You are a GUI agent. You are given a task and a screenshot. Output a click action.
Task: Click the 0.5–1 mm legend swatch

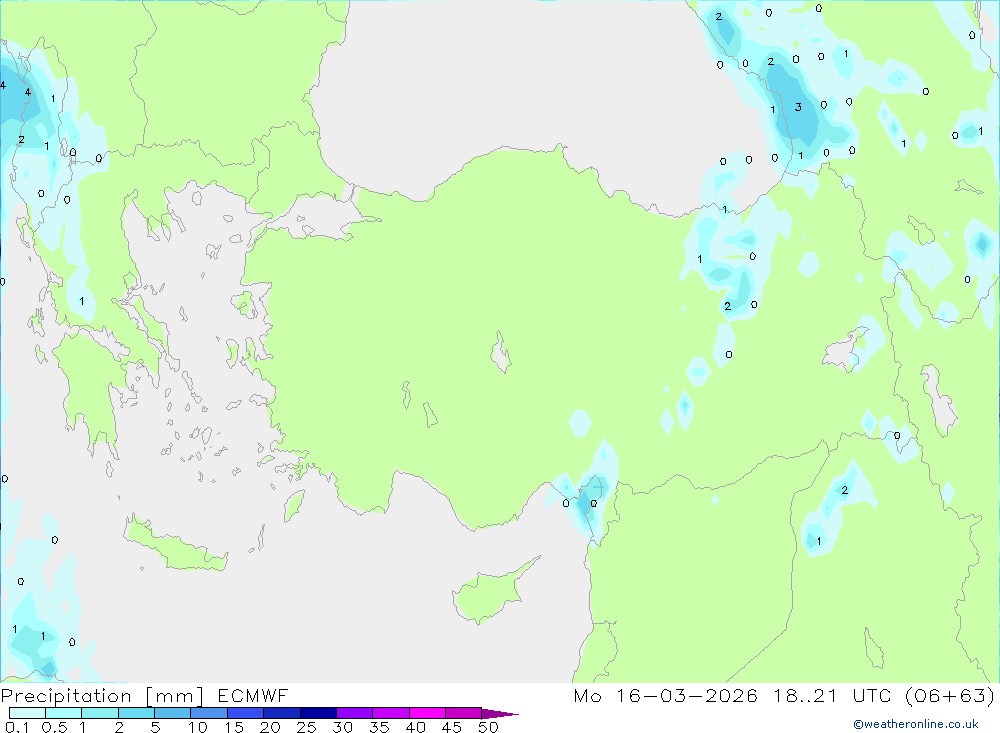click(x=64, y=713)
